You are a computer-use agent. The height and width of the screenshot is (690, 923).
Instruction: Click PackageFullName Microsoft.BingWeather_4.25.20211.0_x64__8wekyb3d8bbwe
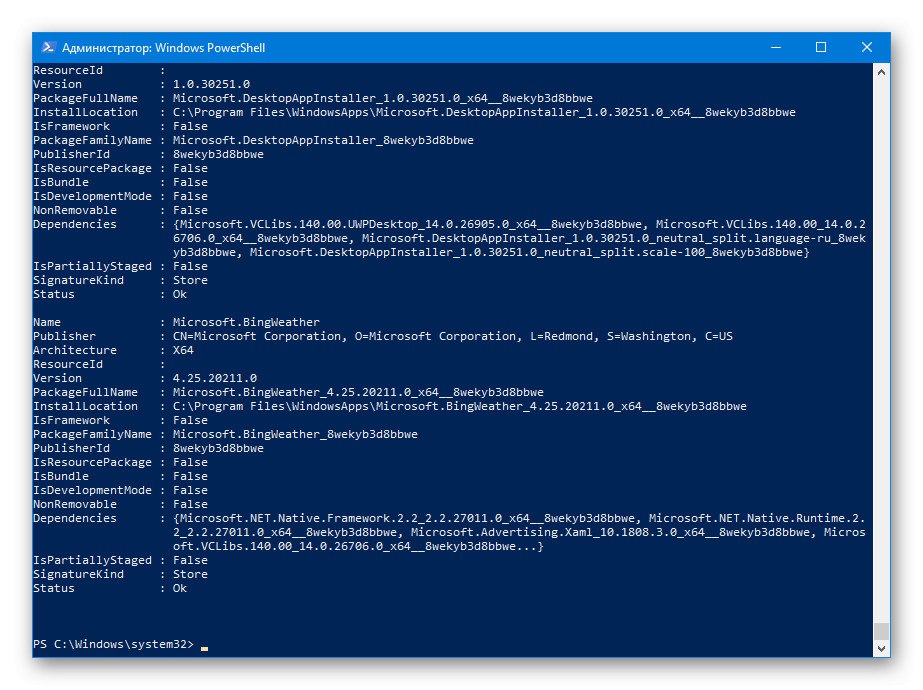[358, 392]
